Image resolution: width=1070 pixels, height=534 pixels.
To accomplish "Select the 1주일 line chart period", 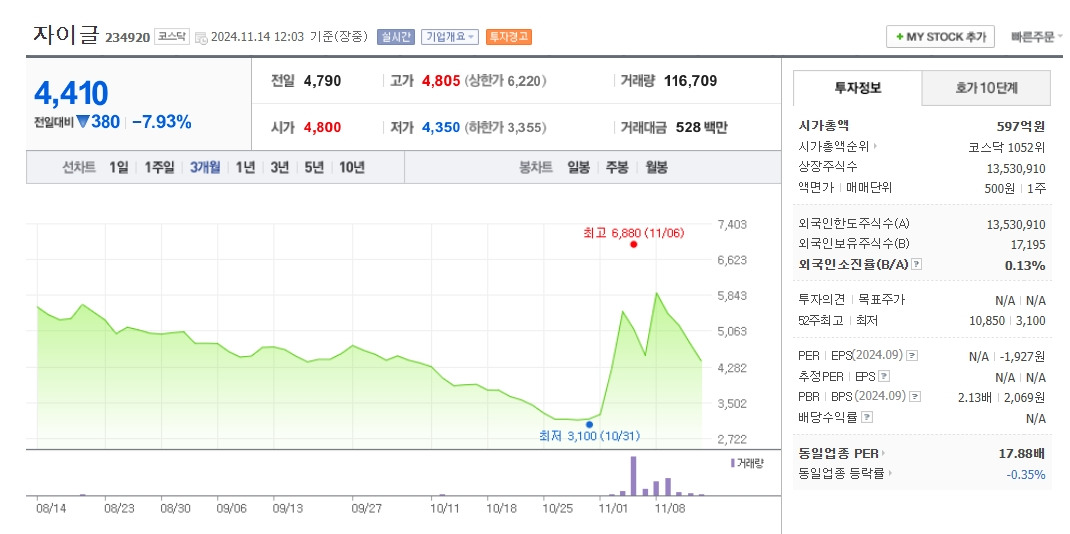I will (x=159, y=168).
